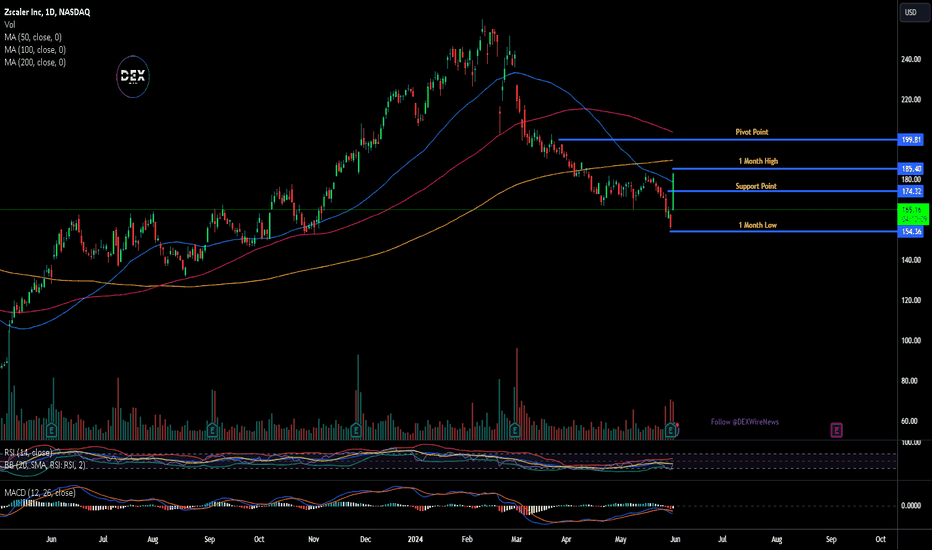
Task: Click the 1 Month Low line label
Action: pos(757,225)
